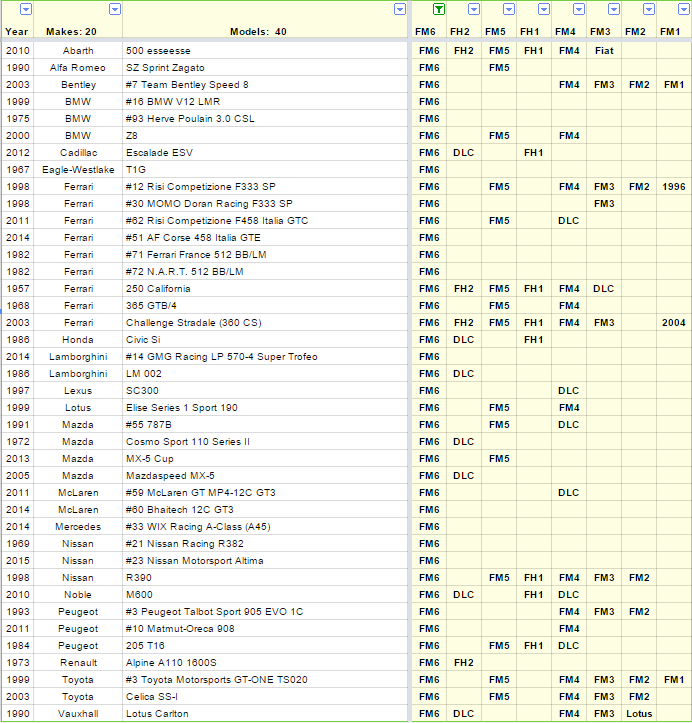The width and height of the screenshot is (692, 723).
Task: Select the 'SZ Sprint Zagato' cell
Action: pos(265,68)
